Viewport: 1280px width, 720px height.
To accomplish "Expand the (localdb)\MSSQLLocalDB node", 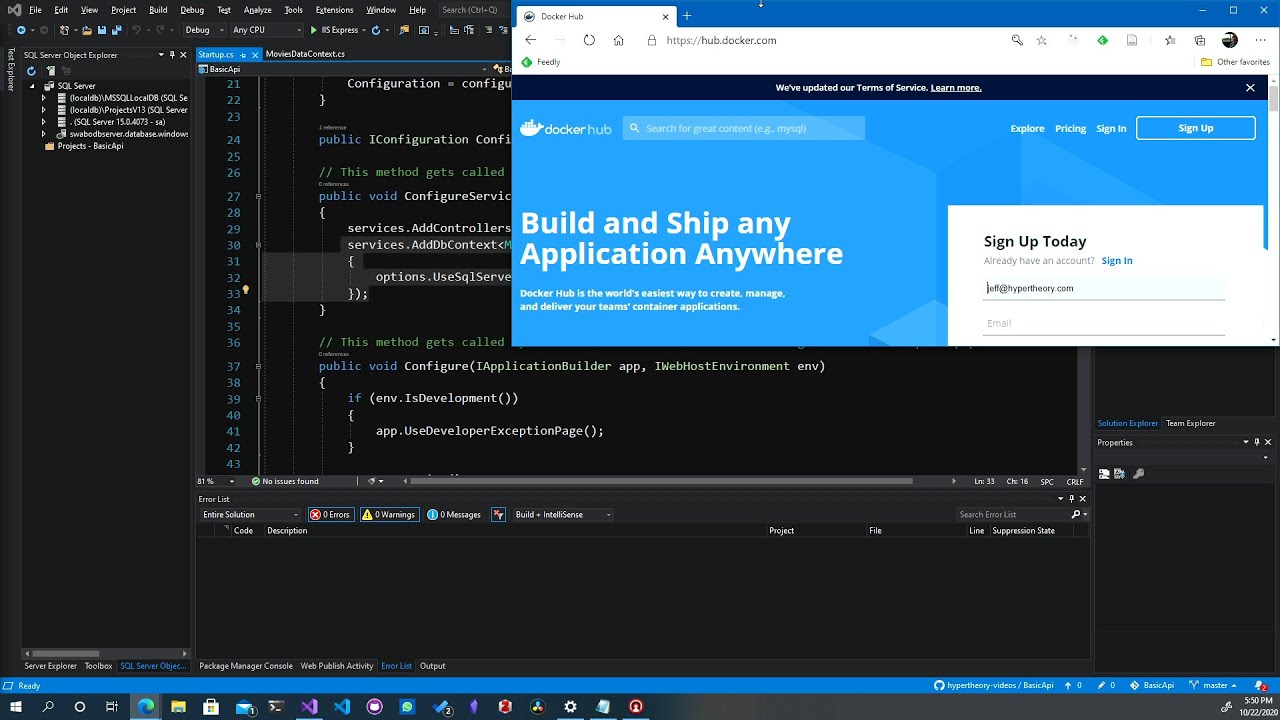I will (x=44, y=98).
